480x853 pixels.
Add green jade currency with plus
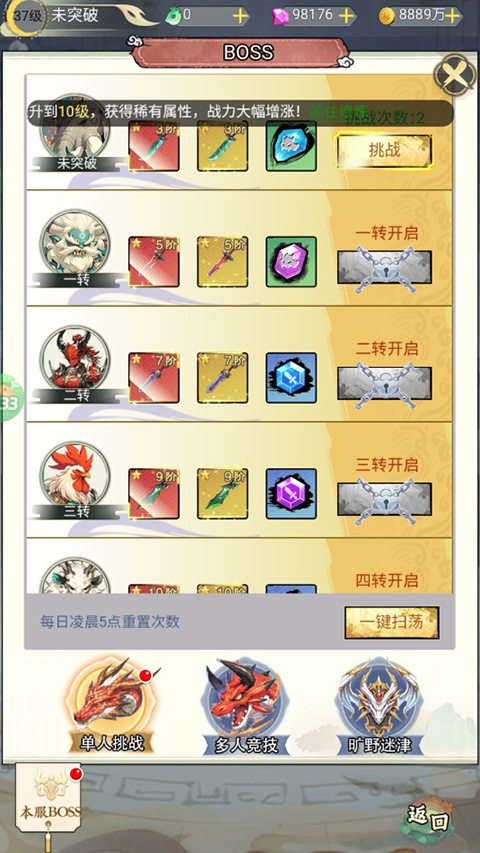tap(241, 16)
